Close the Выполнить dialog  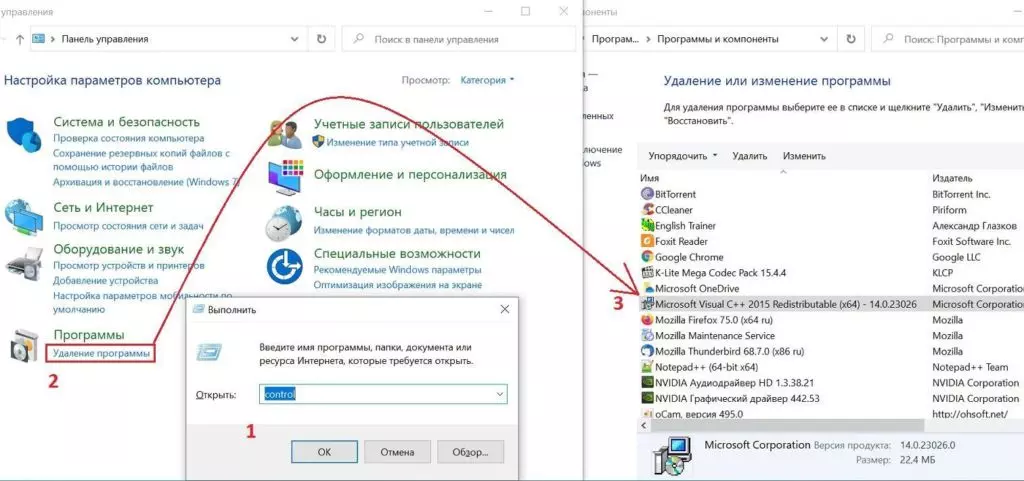tap(504, 309)
